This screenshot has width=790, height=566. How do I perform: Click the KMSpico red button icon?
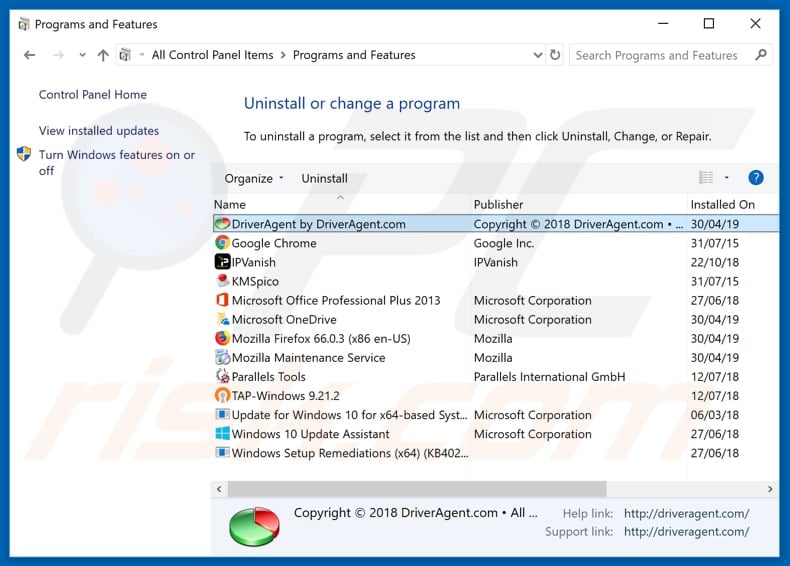pos(222,281)
